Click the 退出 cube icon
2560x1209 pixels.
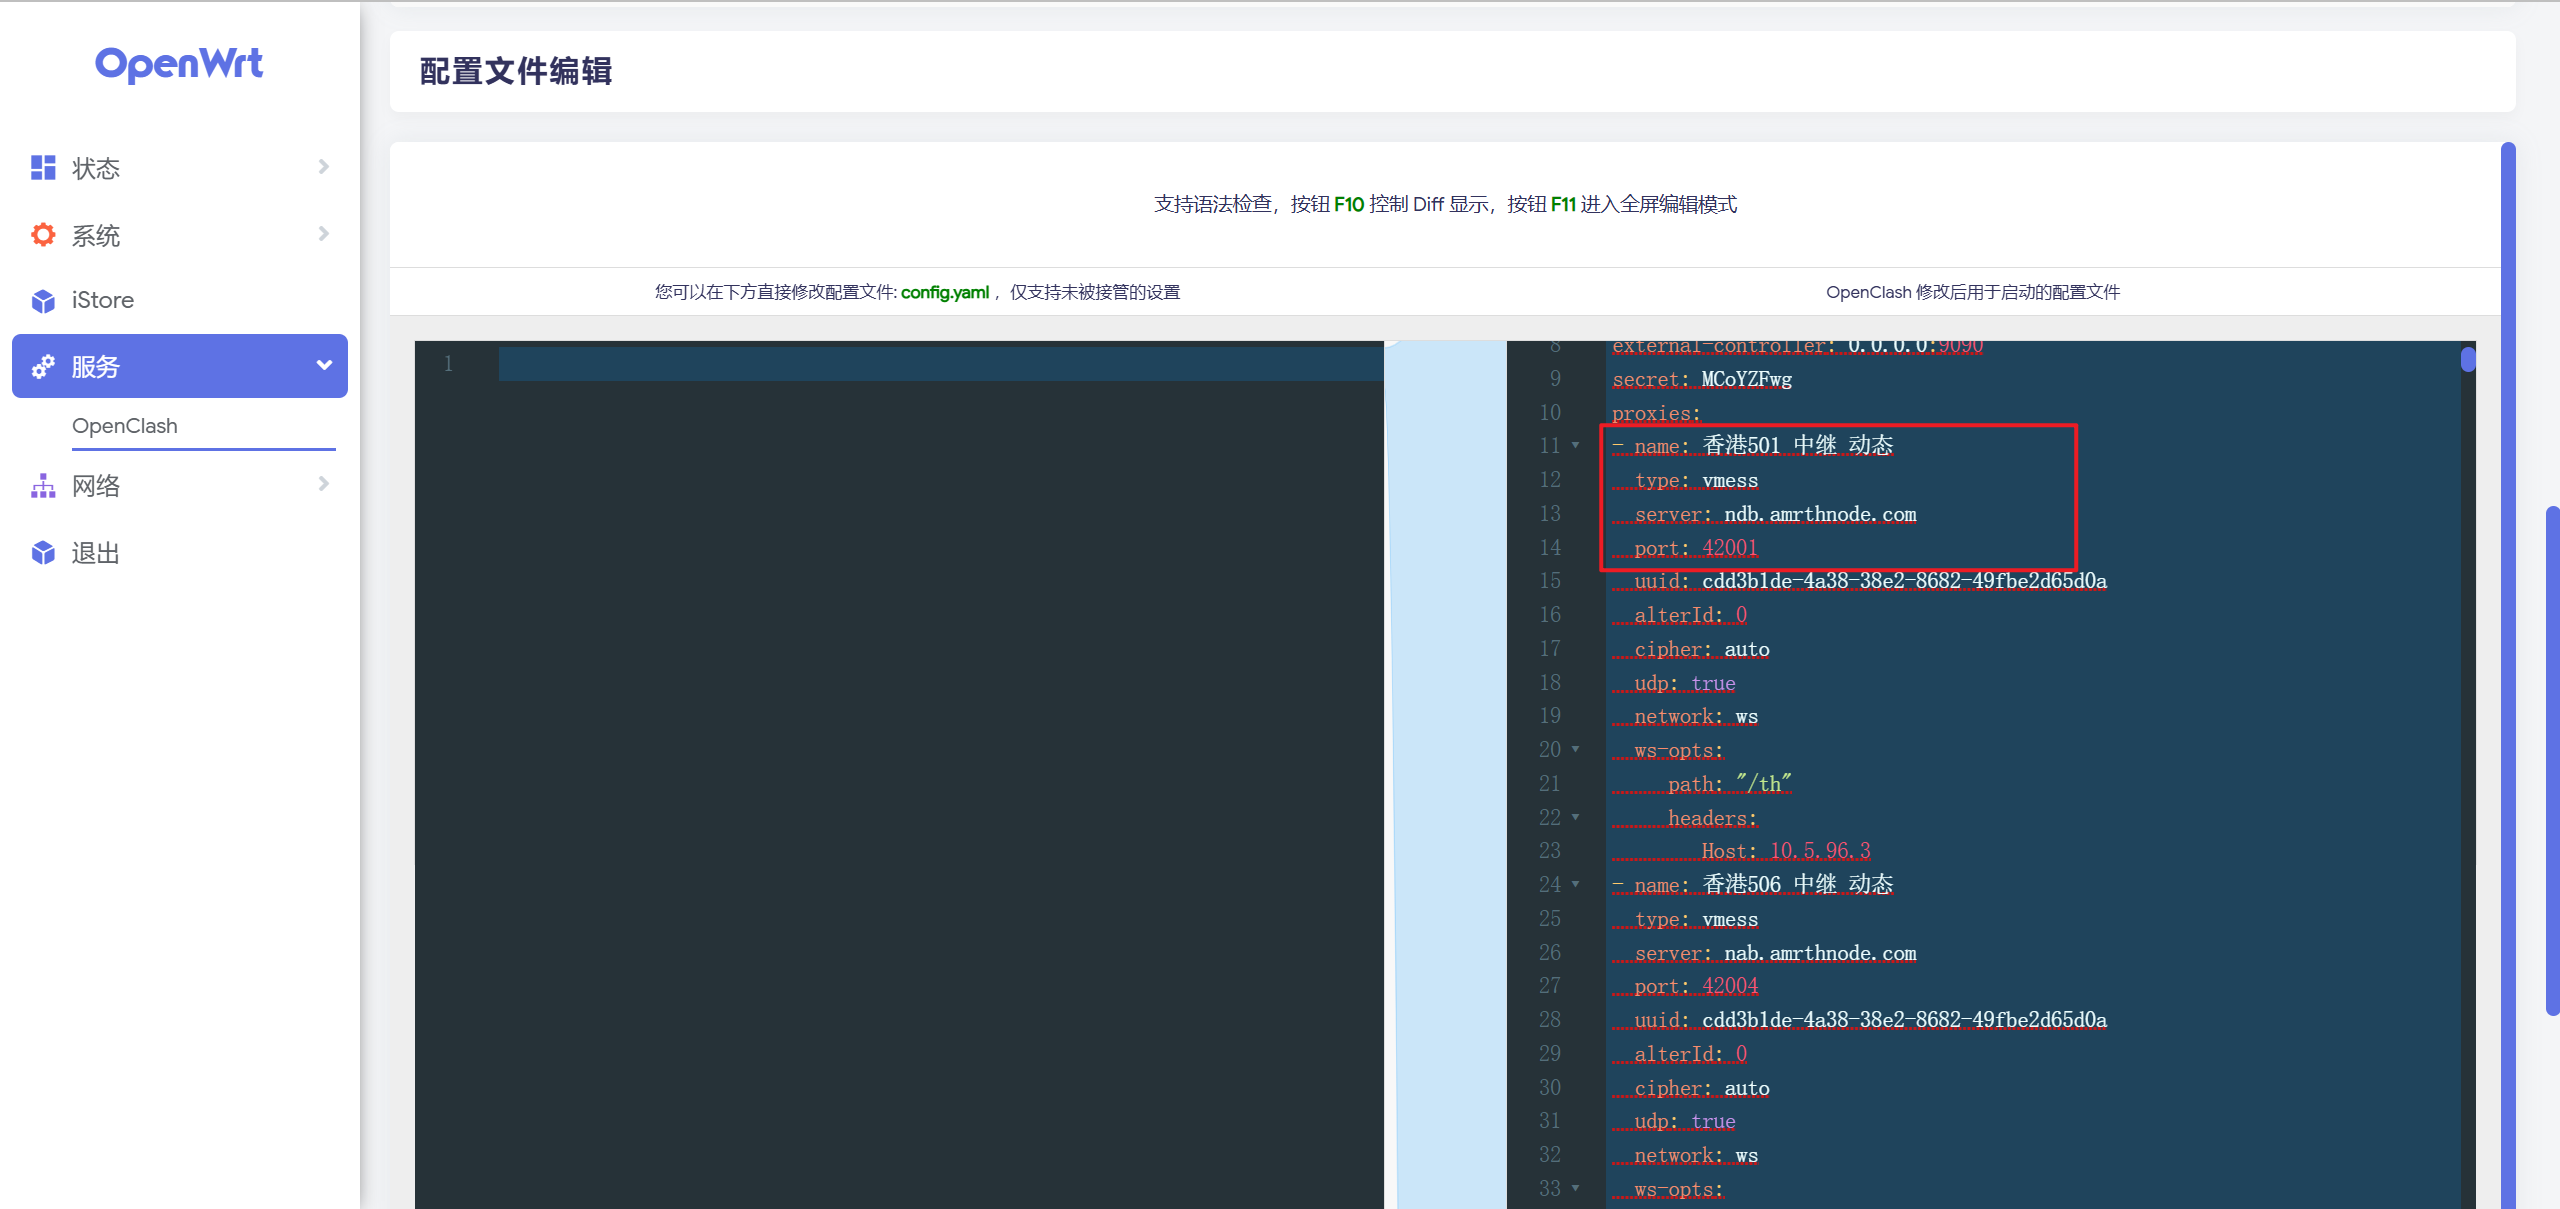(x=43, y=553)
